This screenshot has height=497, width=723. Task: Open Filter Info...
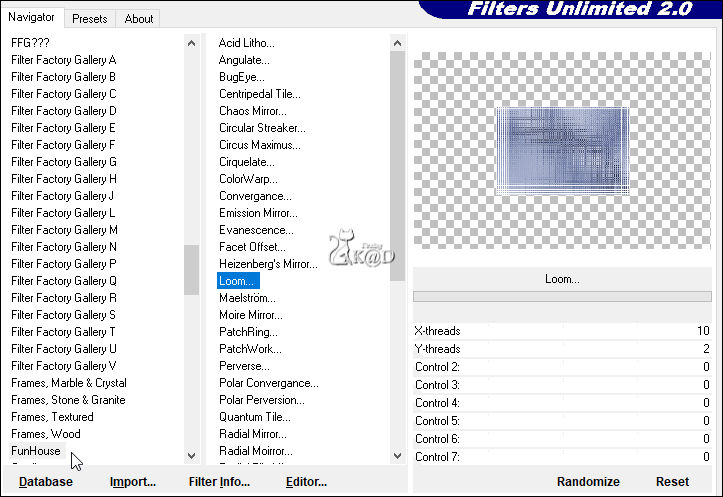(219, 482)
